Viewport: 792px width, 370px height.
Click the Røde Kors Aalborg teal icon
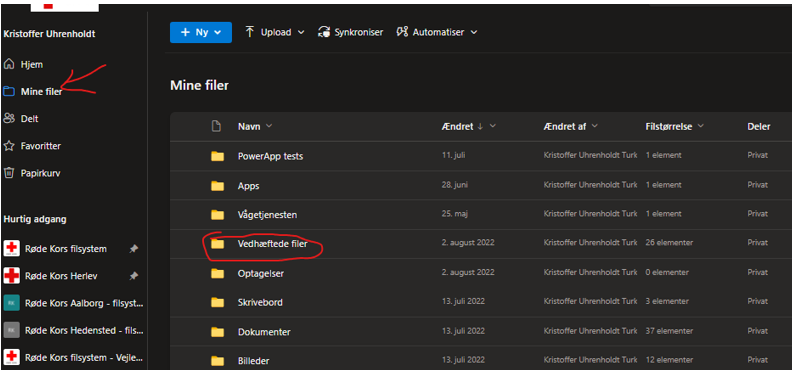[11, 303]
